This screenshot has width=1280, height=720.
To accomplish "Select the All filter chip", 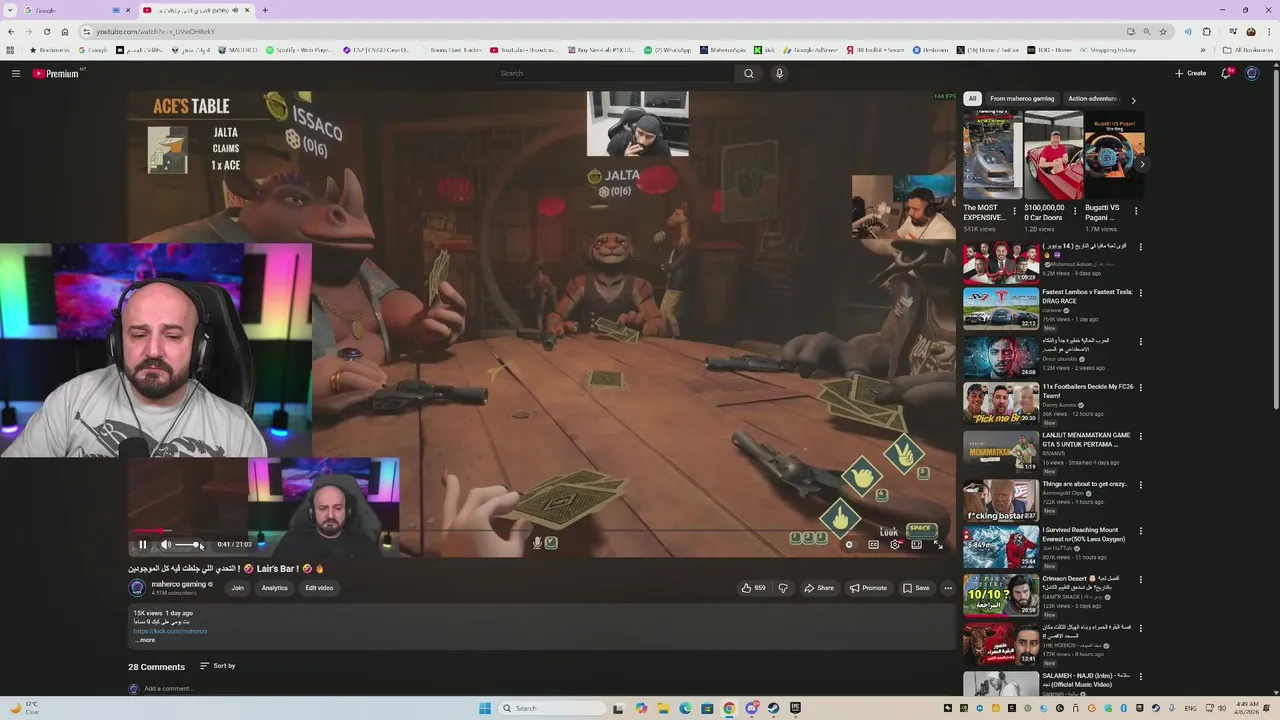I will 972,99.
